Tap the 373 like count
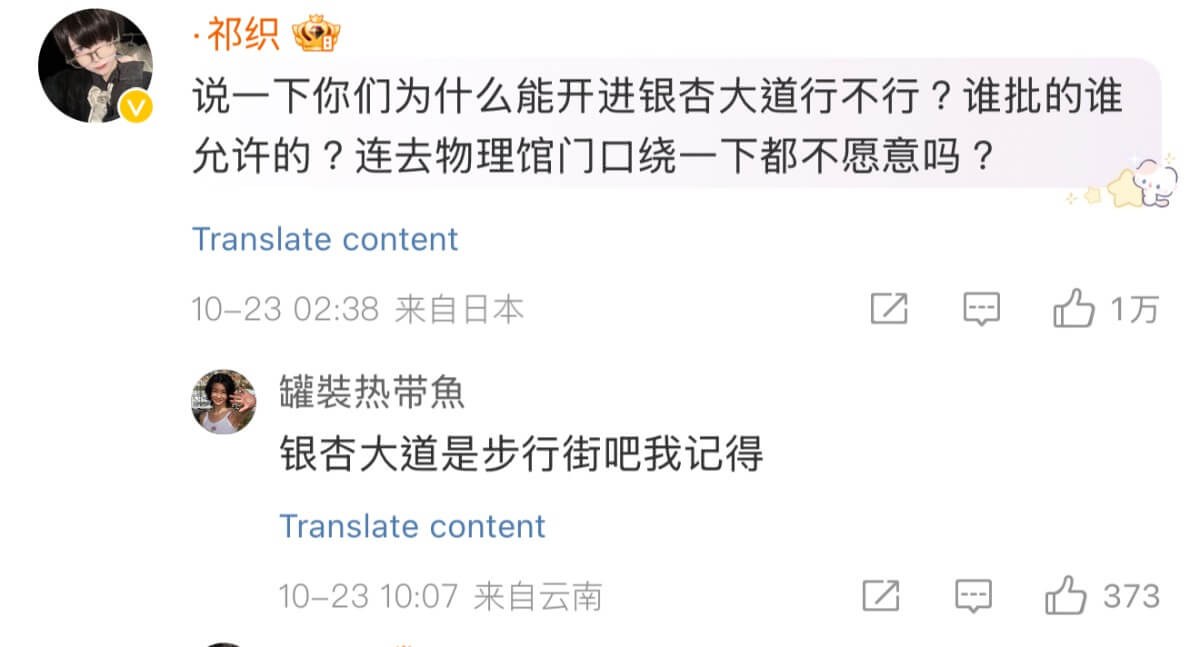1200x647 pixels. pyautogui.click(x=1131, y=596)
